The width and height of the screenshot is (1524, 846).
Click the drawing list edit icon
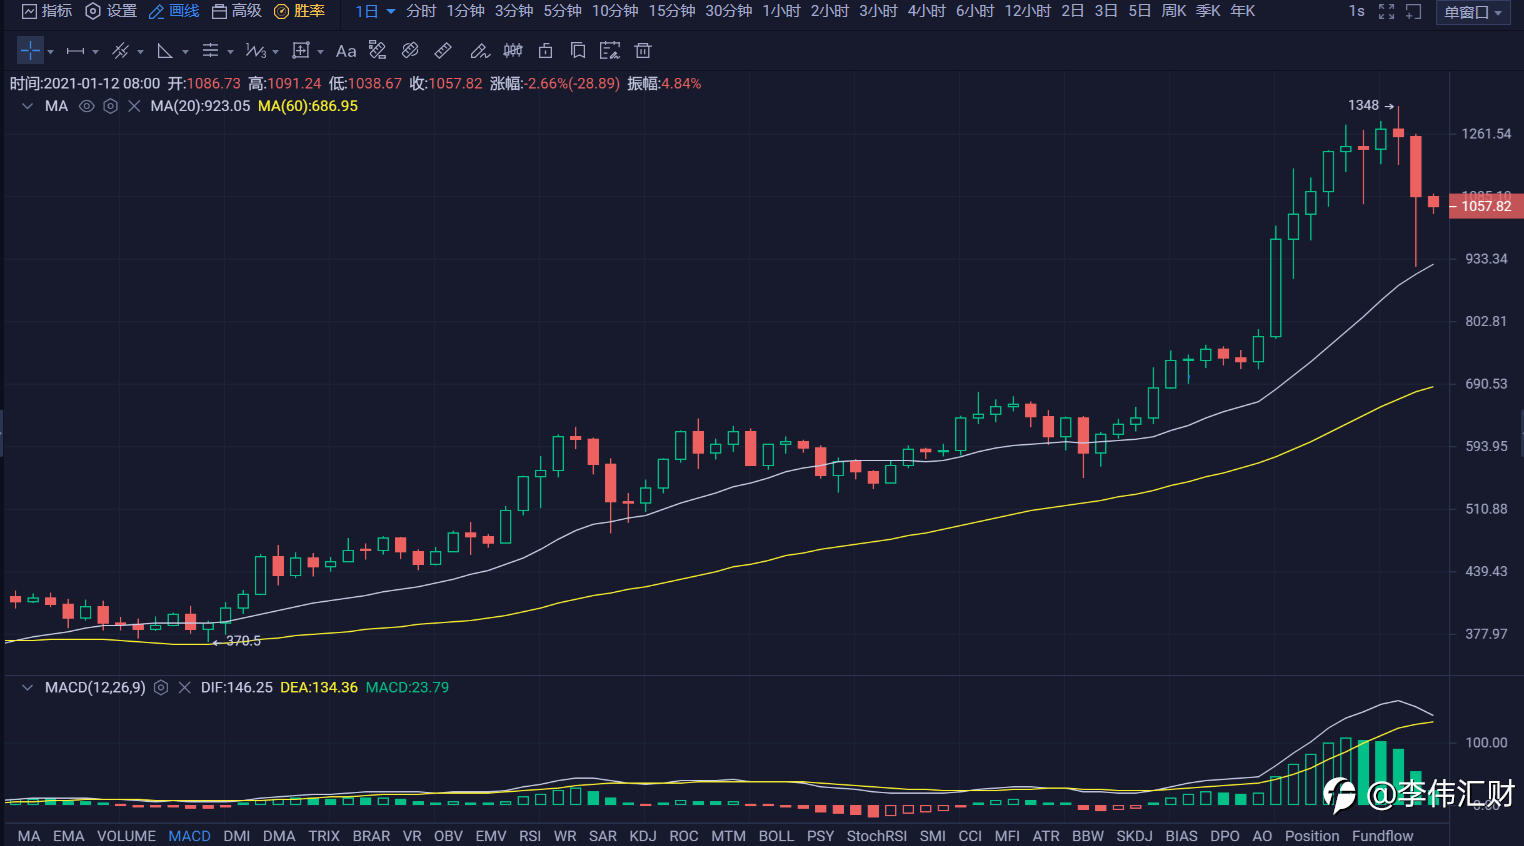(x=609, y=50)
